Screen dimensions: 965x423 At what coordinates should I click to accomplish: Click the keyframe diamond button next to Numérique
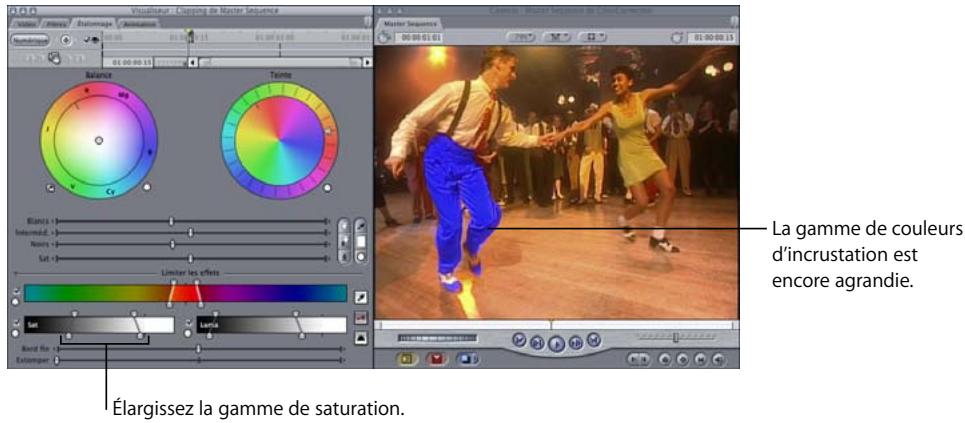point(66,39)
